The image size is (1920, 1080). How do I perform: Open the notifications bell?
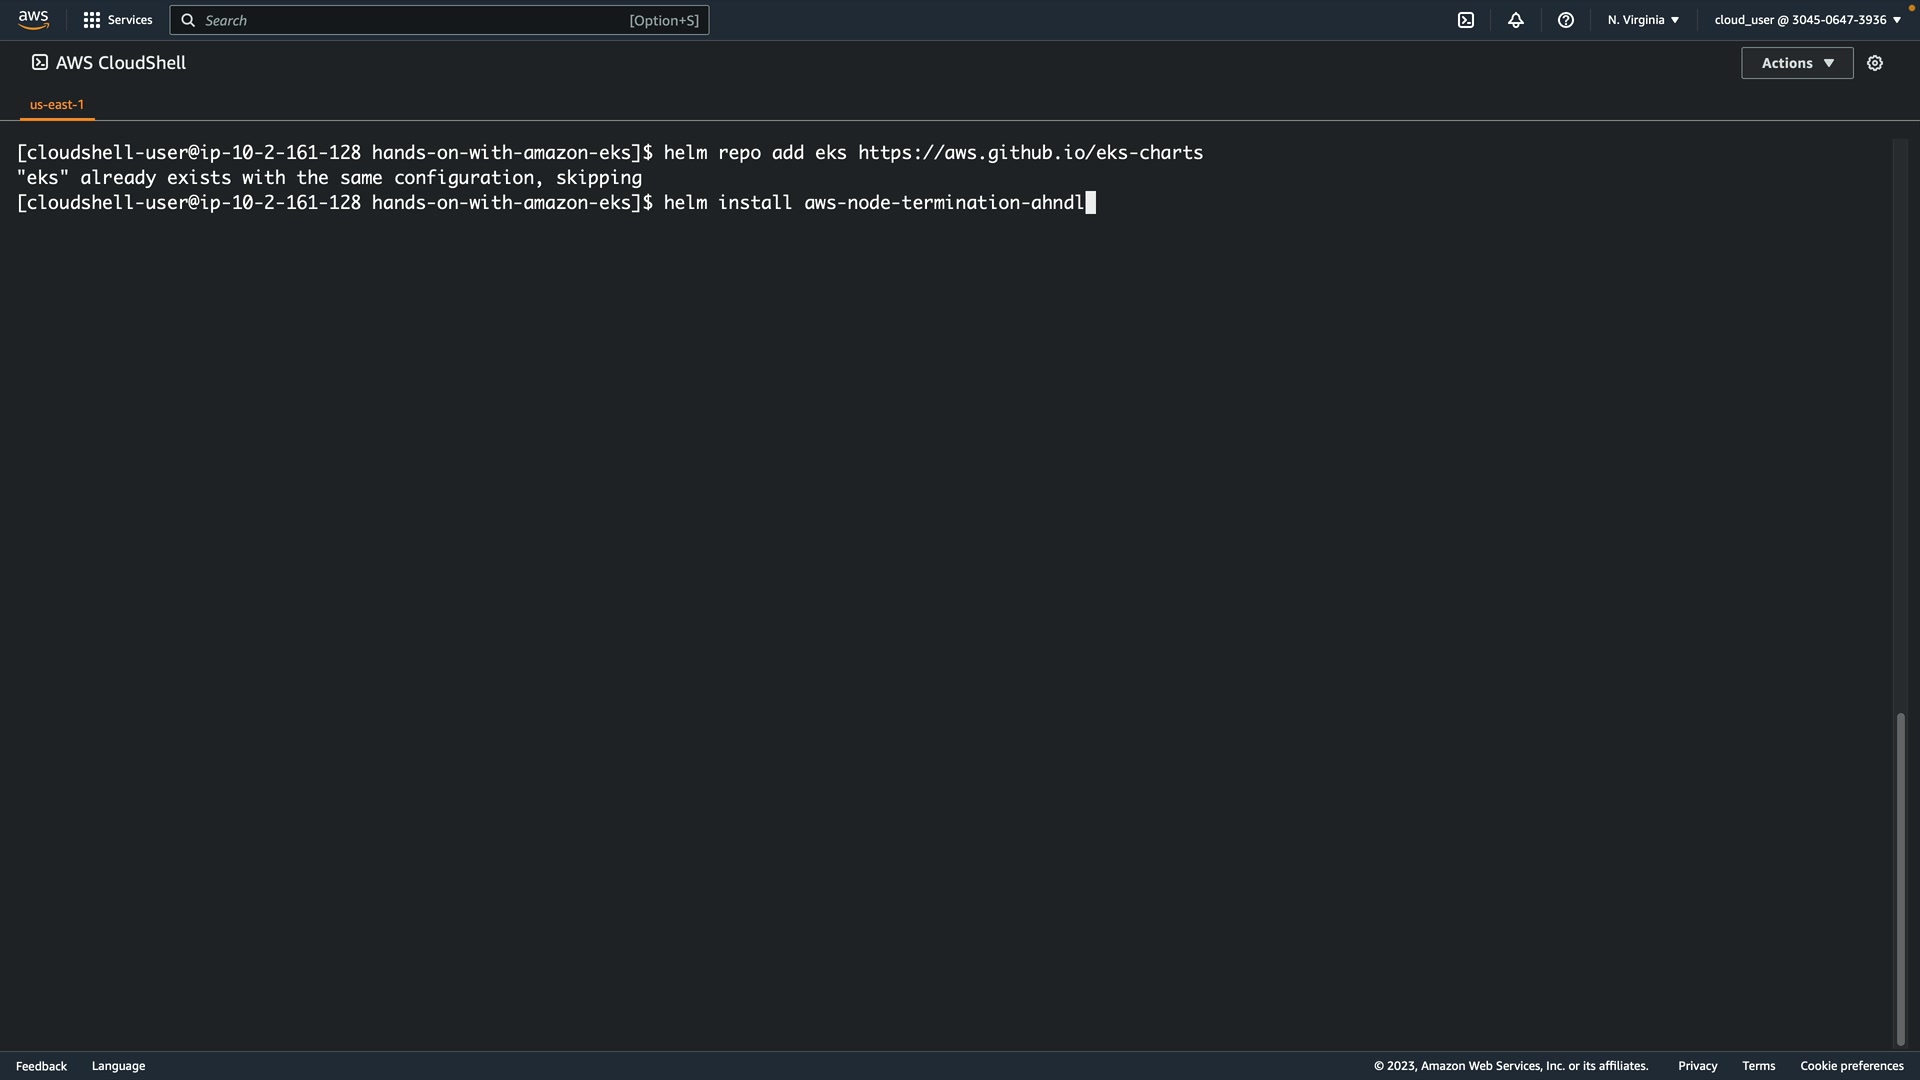point(1516,20)
